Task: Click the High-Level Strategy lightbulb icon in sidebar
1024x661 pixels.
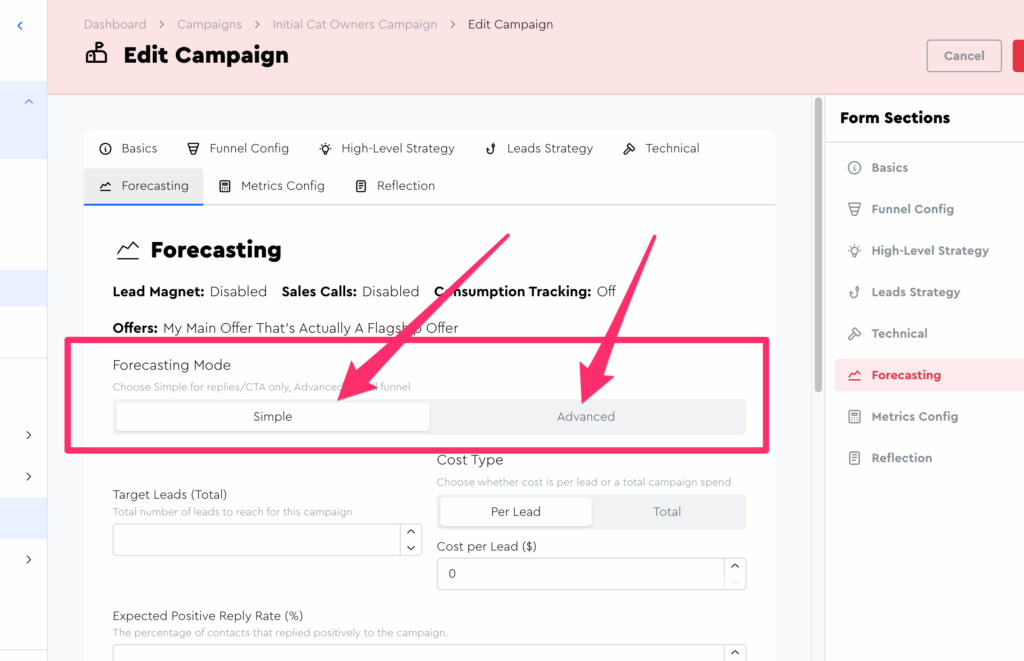Action: [x=854, y=251]
